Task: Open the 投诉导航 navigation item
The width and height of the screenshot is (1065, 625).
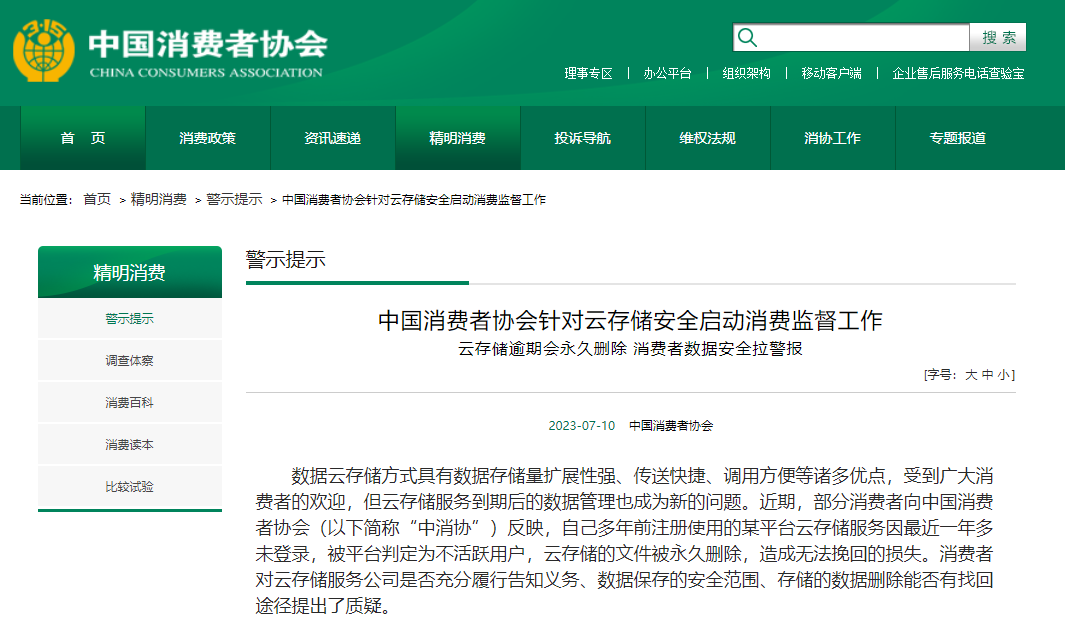Action: pos(583,138)
